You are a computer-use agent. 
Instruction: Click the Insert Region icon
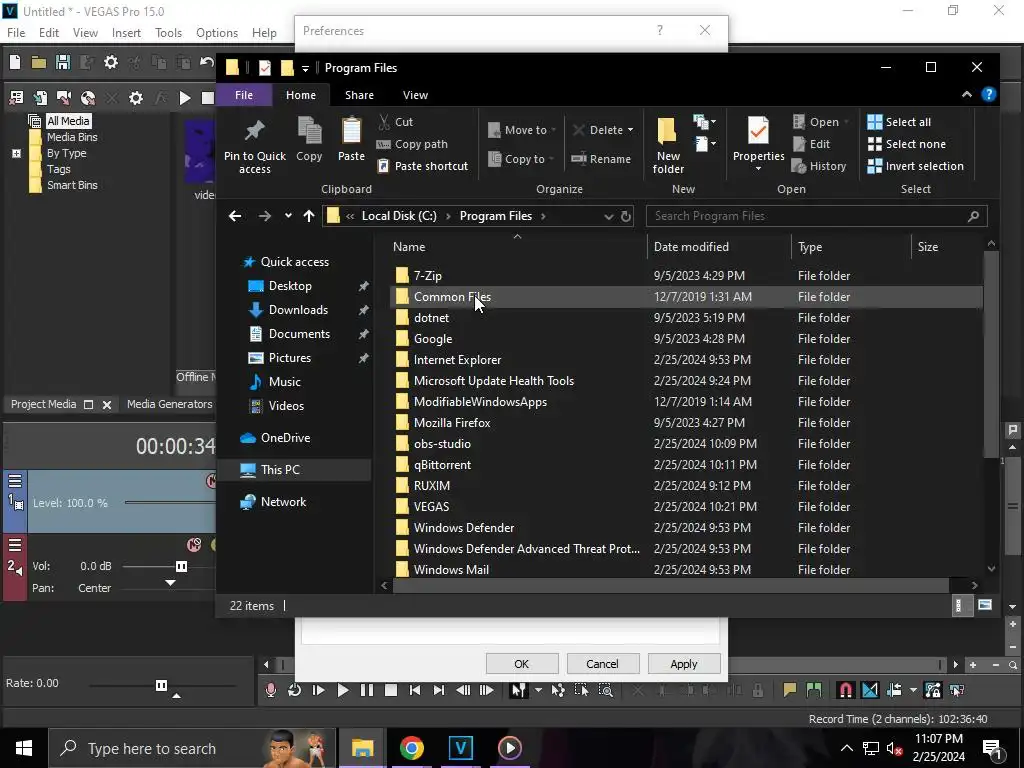814,690
